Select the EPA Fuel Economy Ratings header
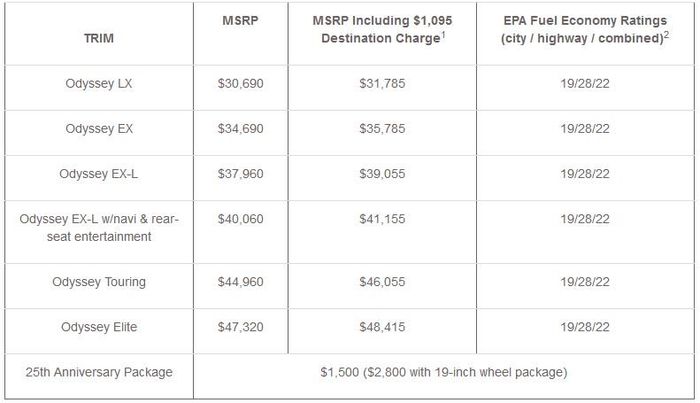Screen dimensions: 700x403 click(x=571, y=29)
